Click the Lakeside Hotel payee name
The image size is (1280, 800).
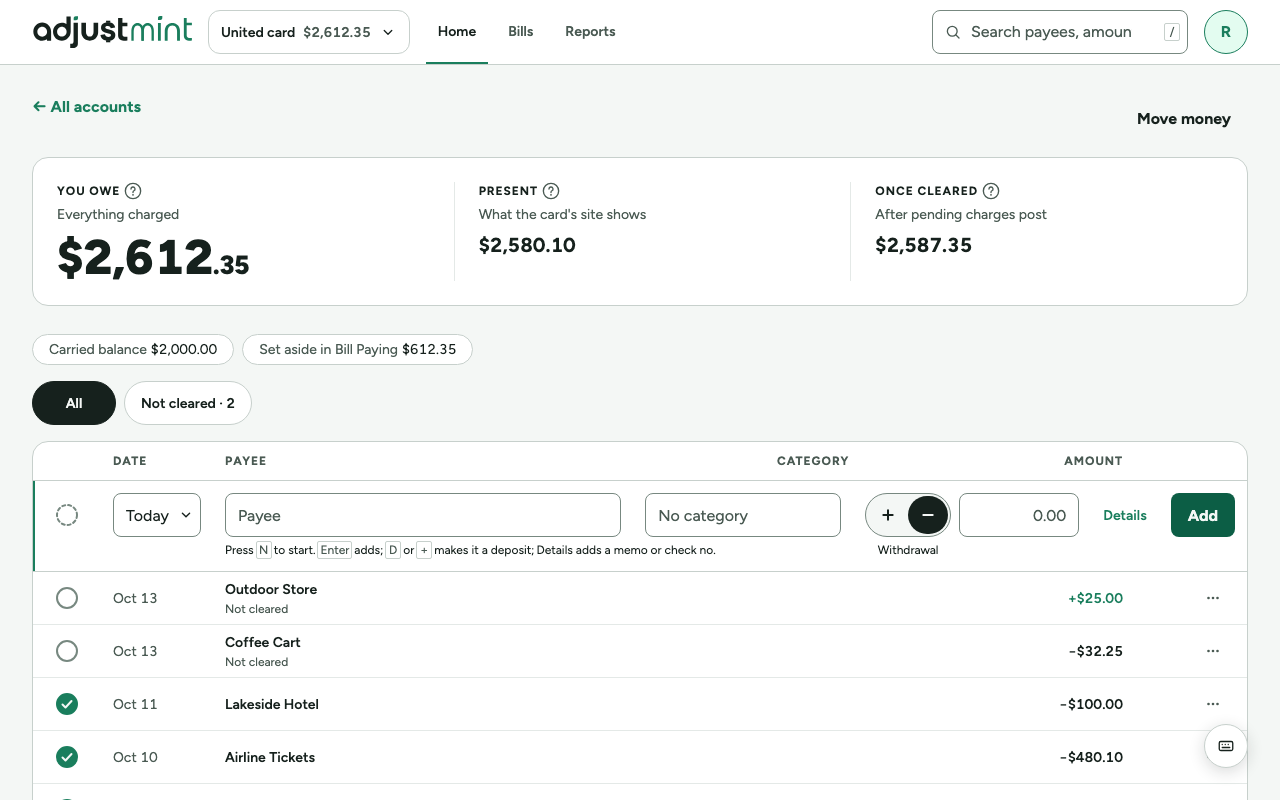click(x=272, y=704)
